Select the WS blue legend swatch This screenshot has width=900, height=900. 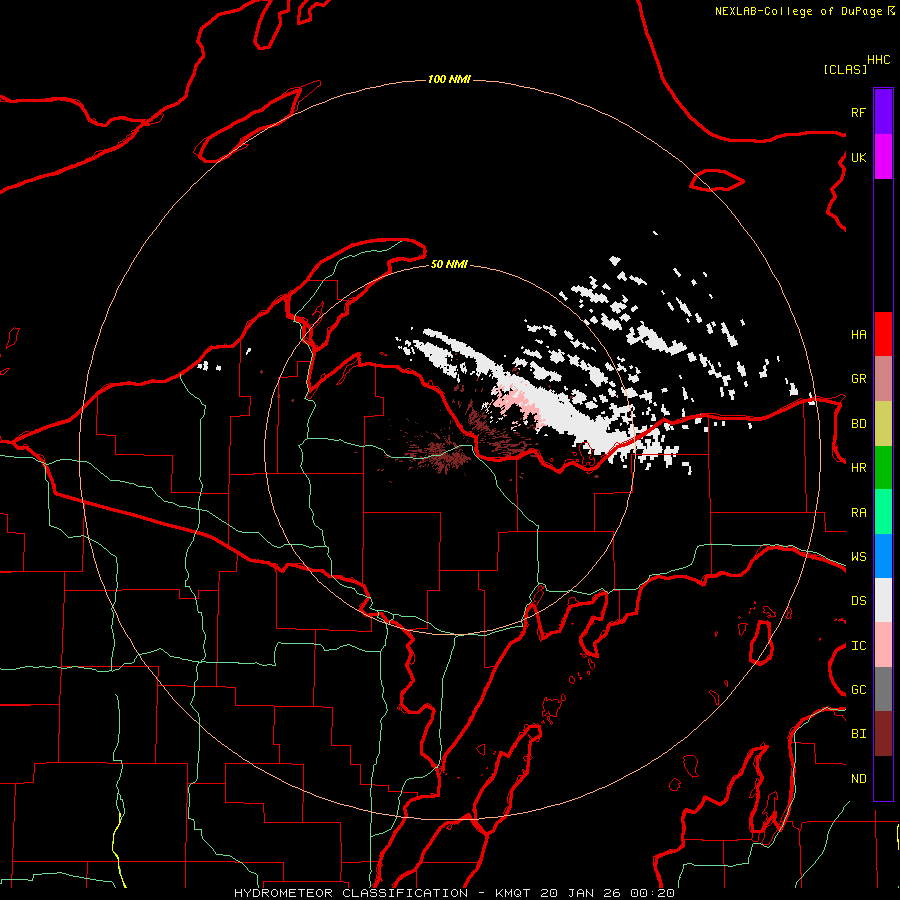883,556
